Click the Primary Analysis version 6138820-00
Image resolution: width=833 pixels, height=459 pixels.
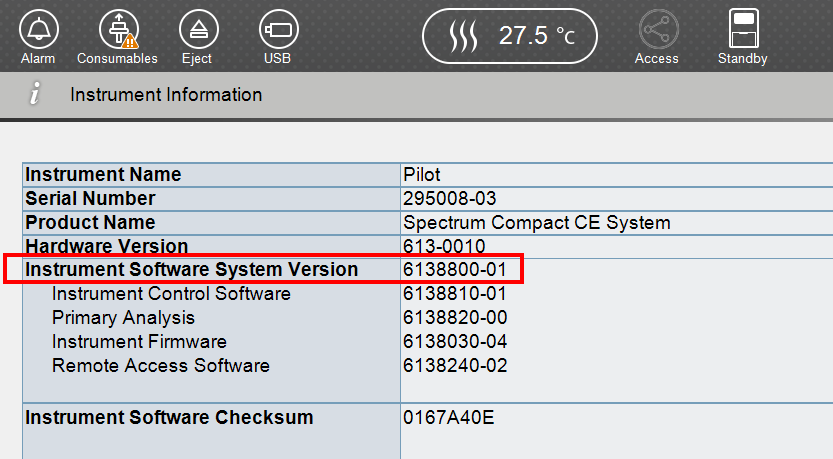click(454, 318)
